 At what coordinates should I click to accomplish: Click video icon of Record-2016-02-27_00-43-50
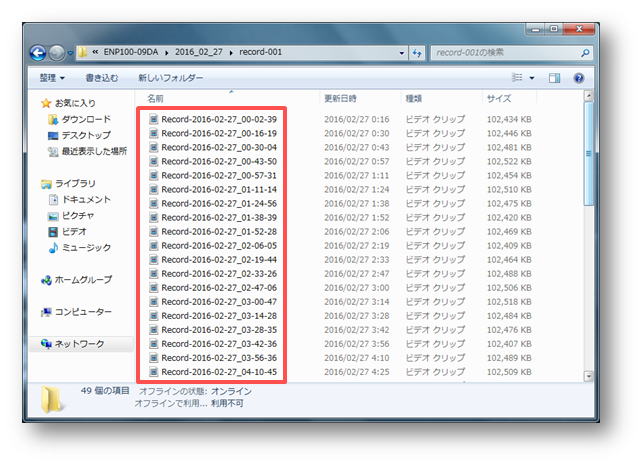pyautogui.click(x=154, y=161)
